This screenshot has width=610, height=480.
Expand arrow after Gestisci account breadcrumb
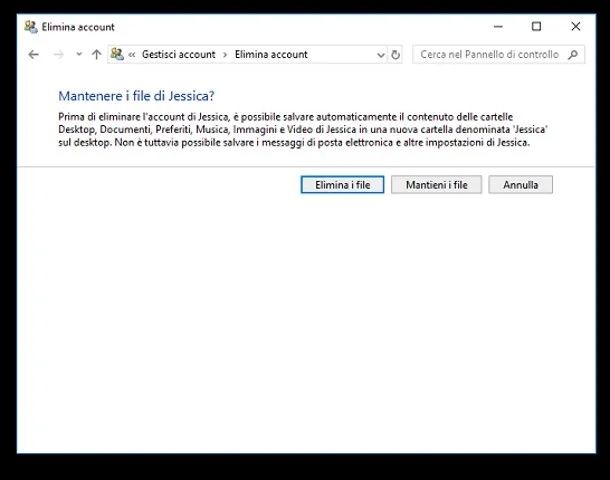pyautogui.click(x=225, y=55)
